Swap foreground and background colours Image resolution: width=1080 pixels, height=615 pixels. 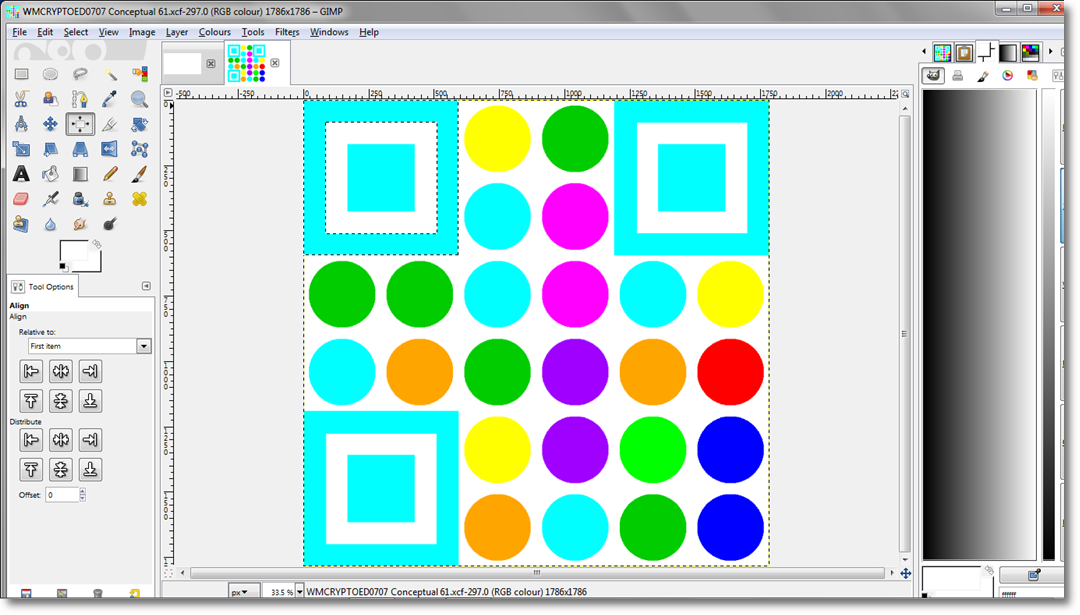click(x=97, y=244)
